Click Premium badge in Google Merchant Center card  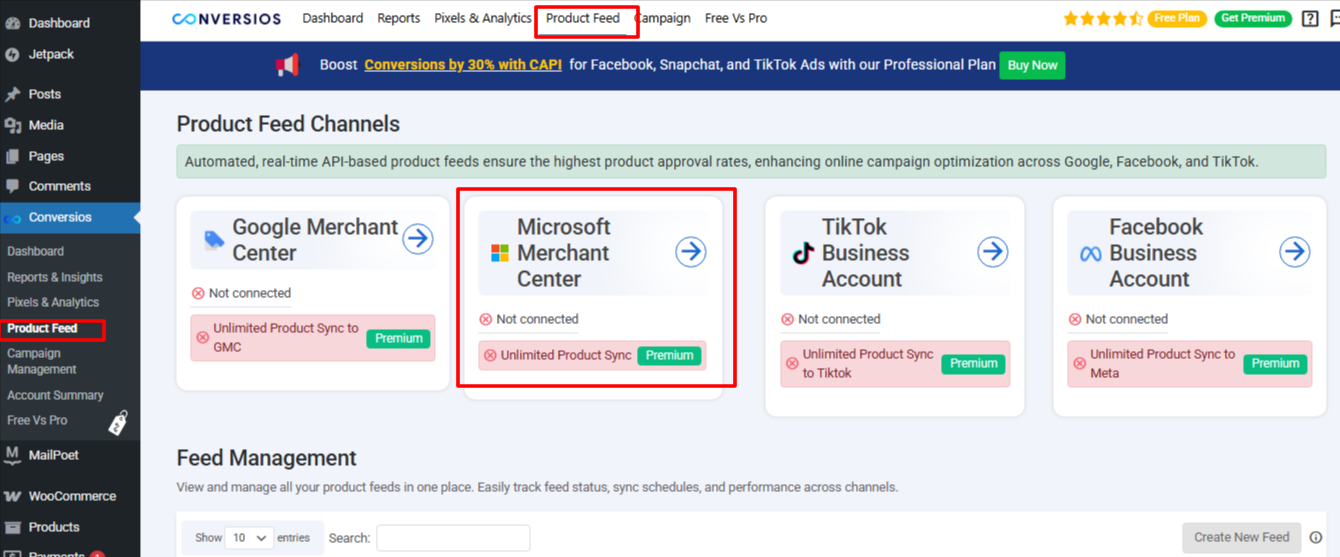(398, 338)
